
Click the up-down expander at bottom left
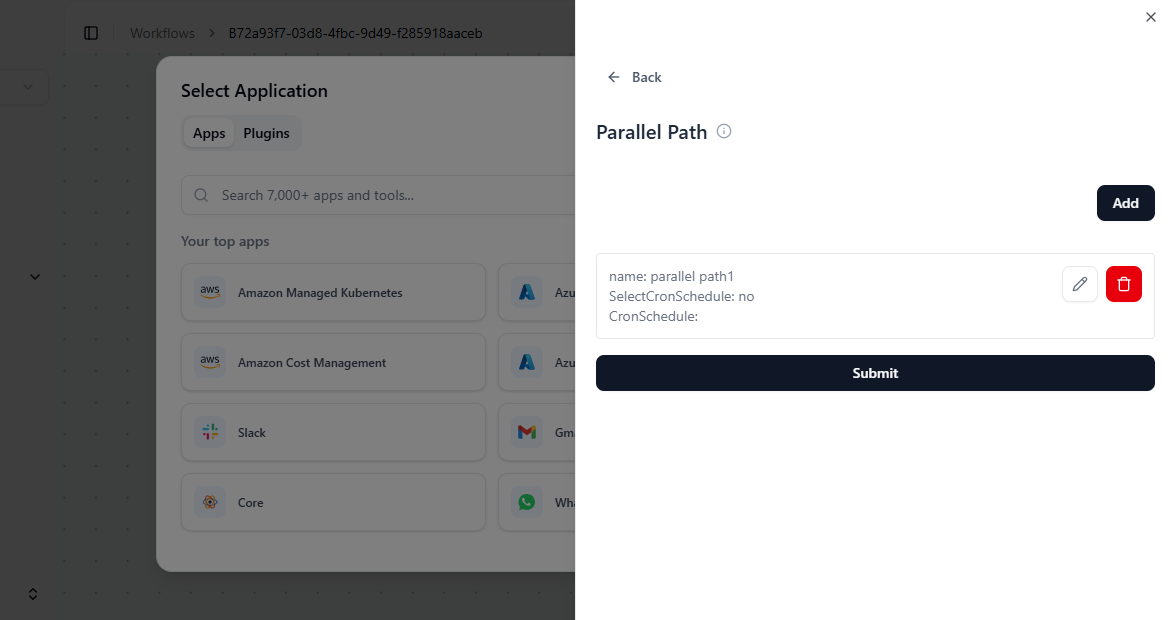pyautogui.click(x=33, y=594)
